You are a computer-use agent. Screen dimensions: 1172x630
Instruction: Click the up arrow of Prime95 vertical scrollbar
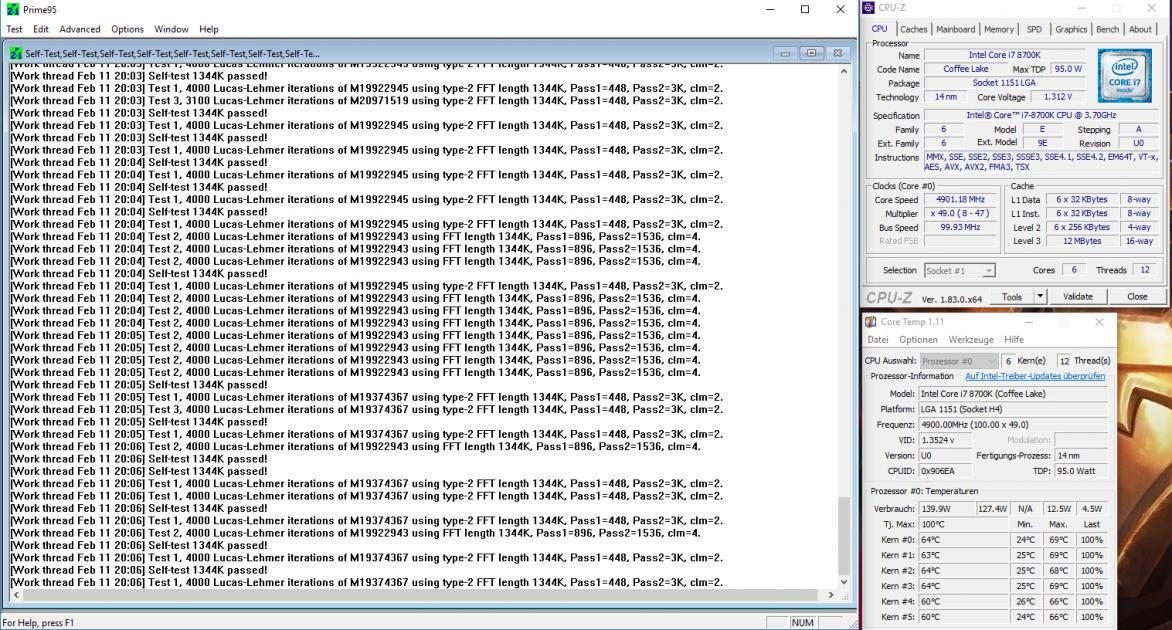tap(844, 71)
